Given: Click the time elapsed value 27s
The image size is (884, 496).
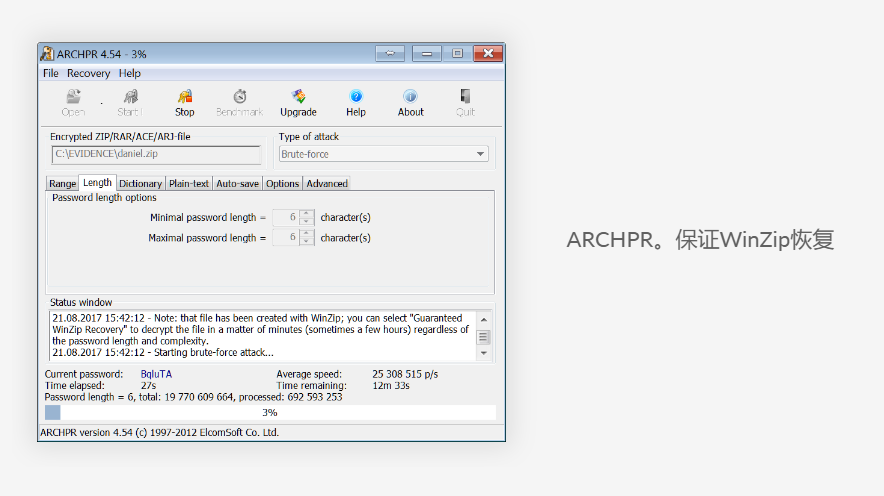Looking at the screenshot, I should (148, 386).
